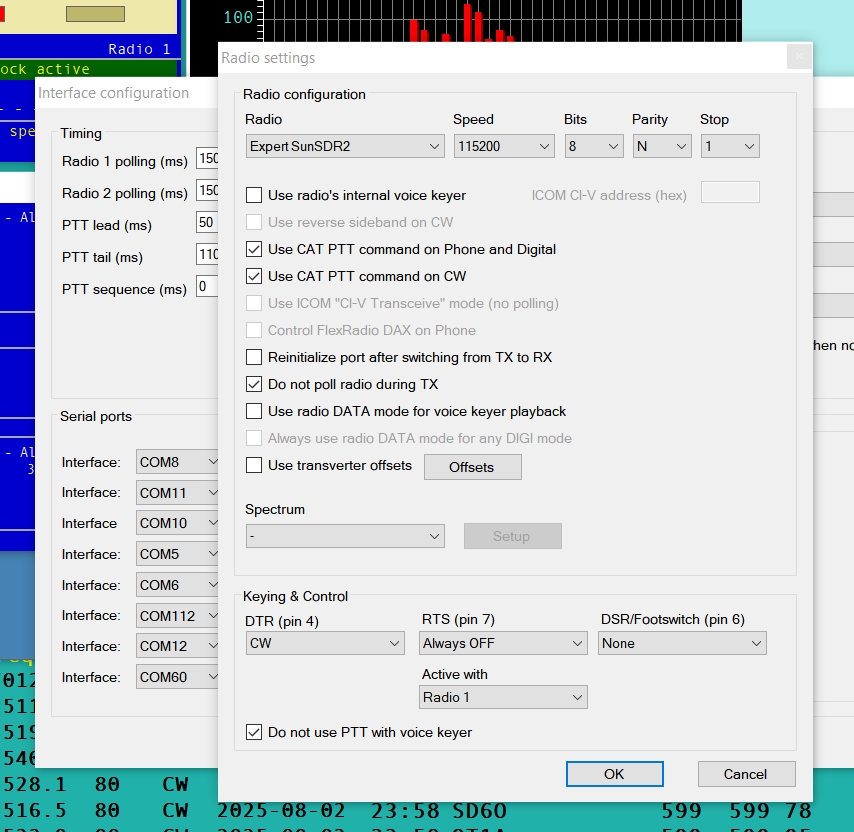Open the RTS (pin 7) dropdown
The height and width of the screenshot is (832, 854).
coord(503,644)
